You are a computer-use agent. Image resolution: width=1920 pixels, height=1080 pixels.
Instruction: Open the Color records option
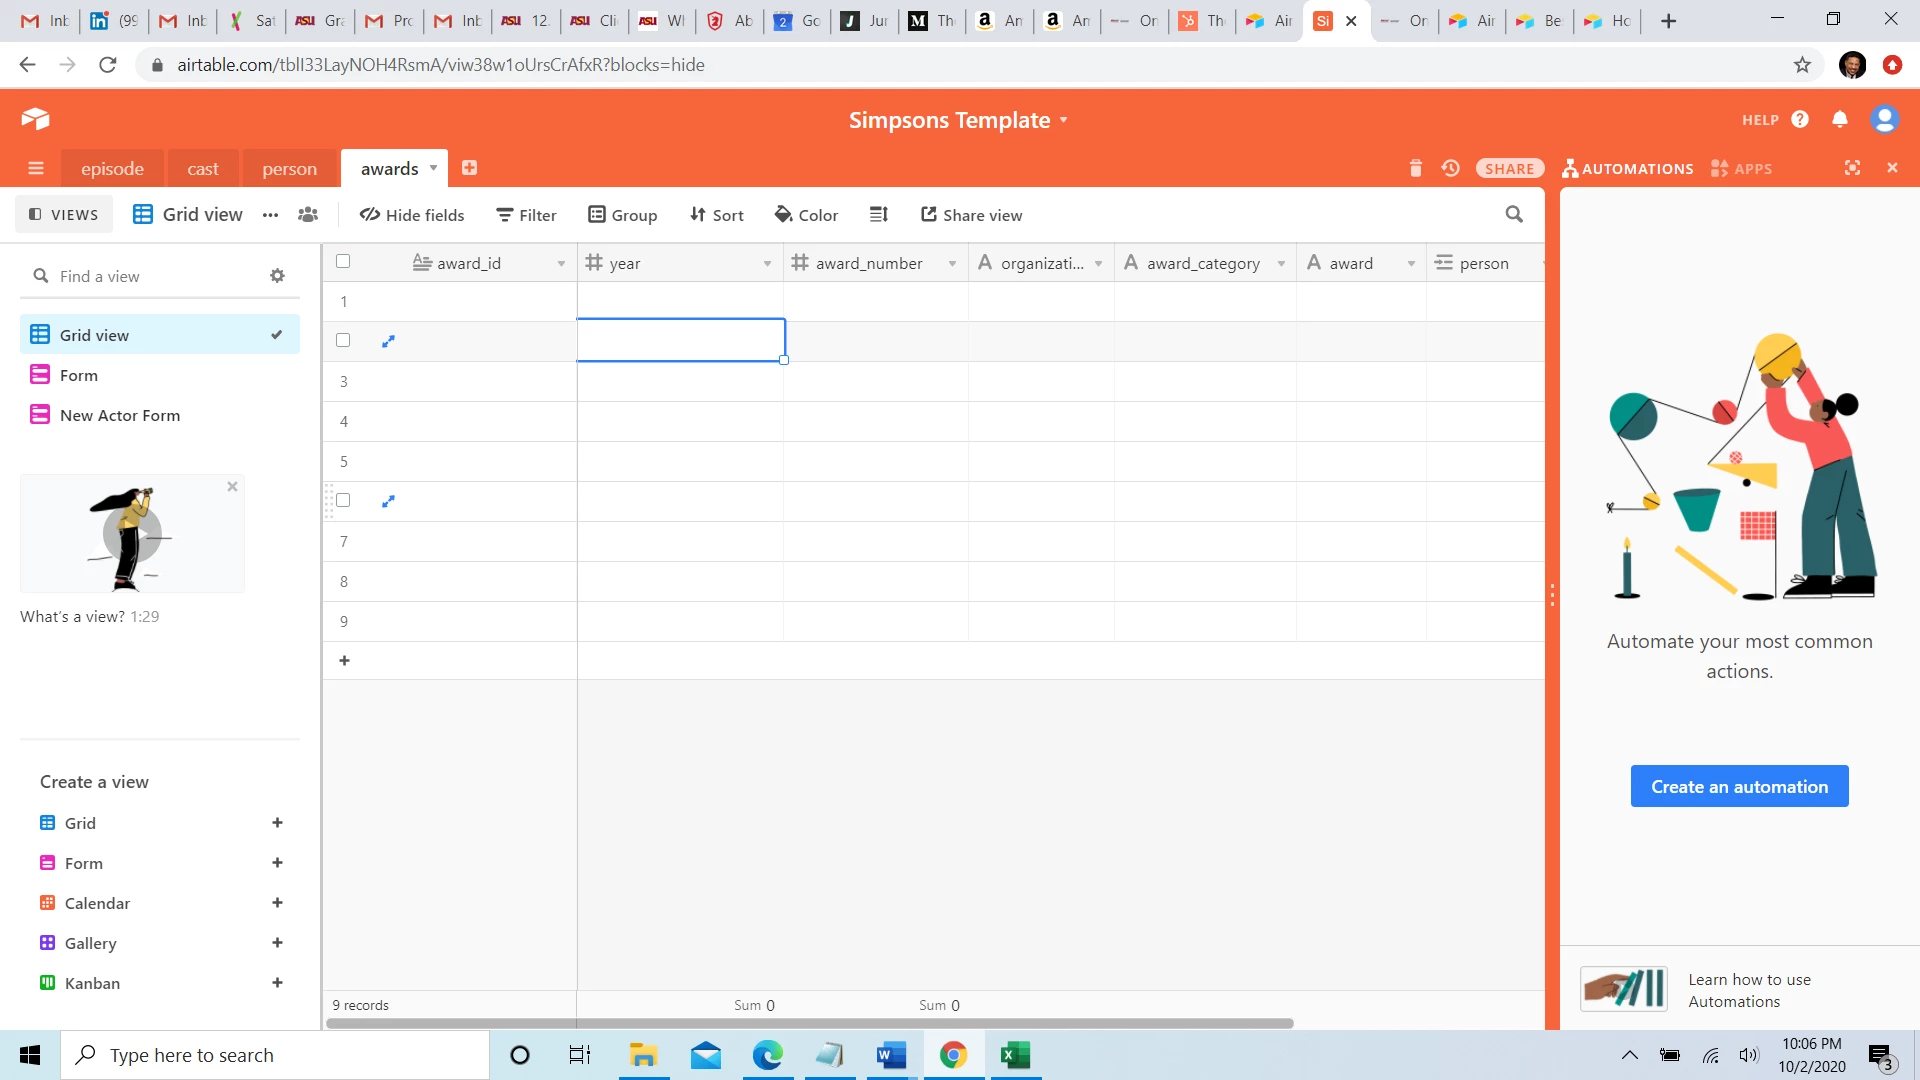point(806,214)
